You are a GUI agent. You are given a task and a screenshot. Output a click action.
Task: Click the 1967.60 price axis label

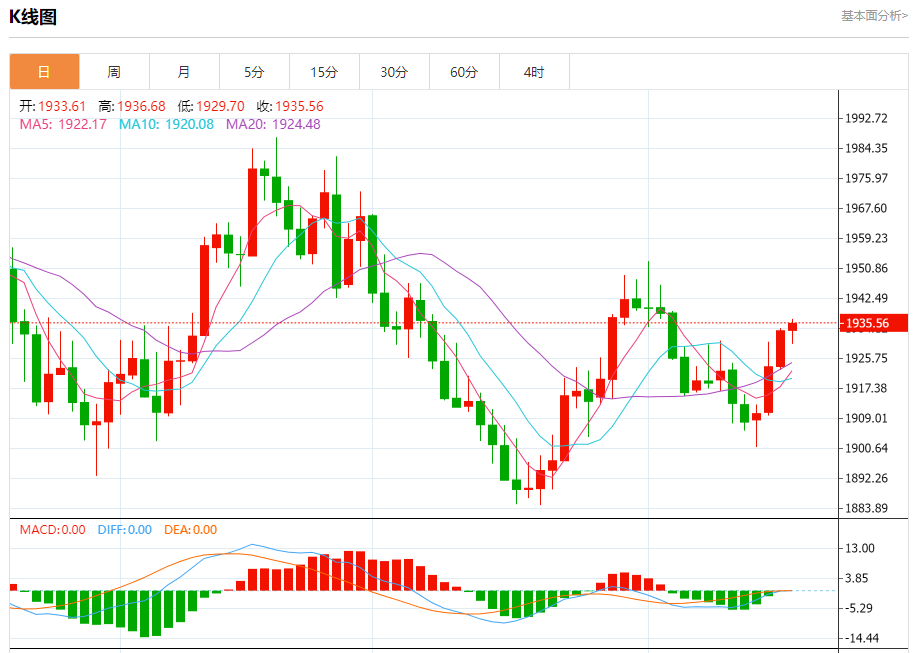tap(866, 209)
